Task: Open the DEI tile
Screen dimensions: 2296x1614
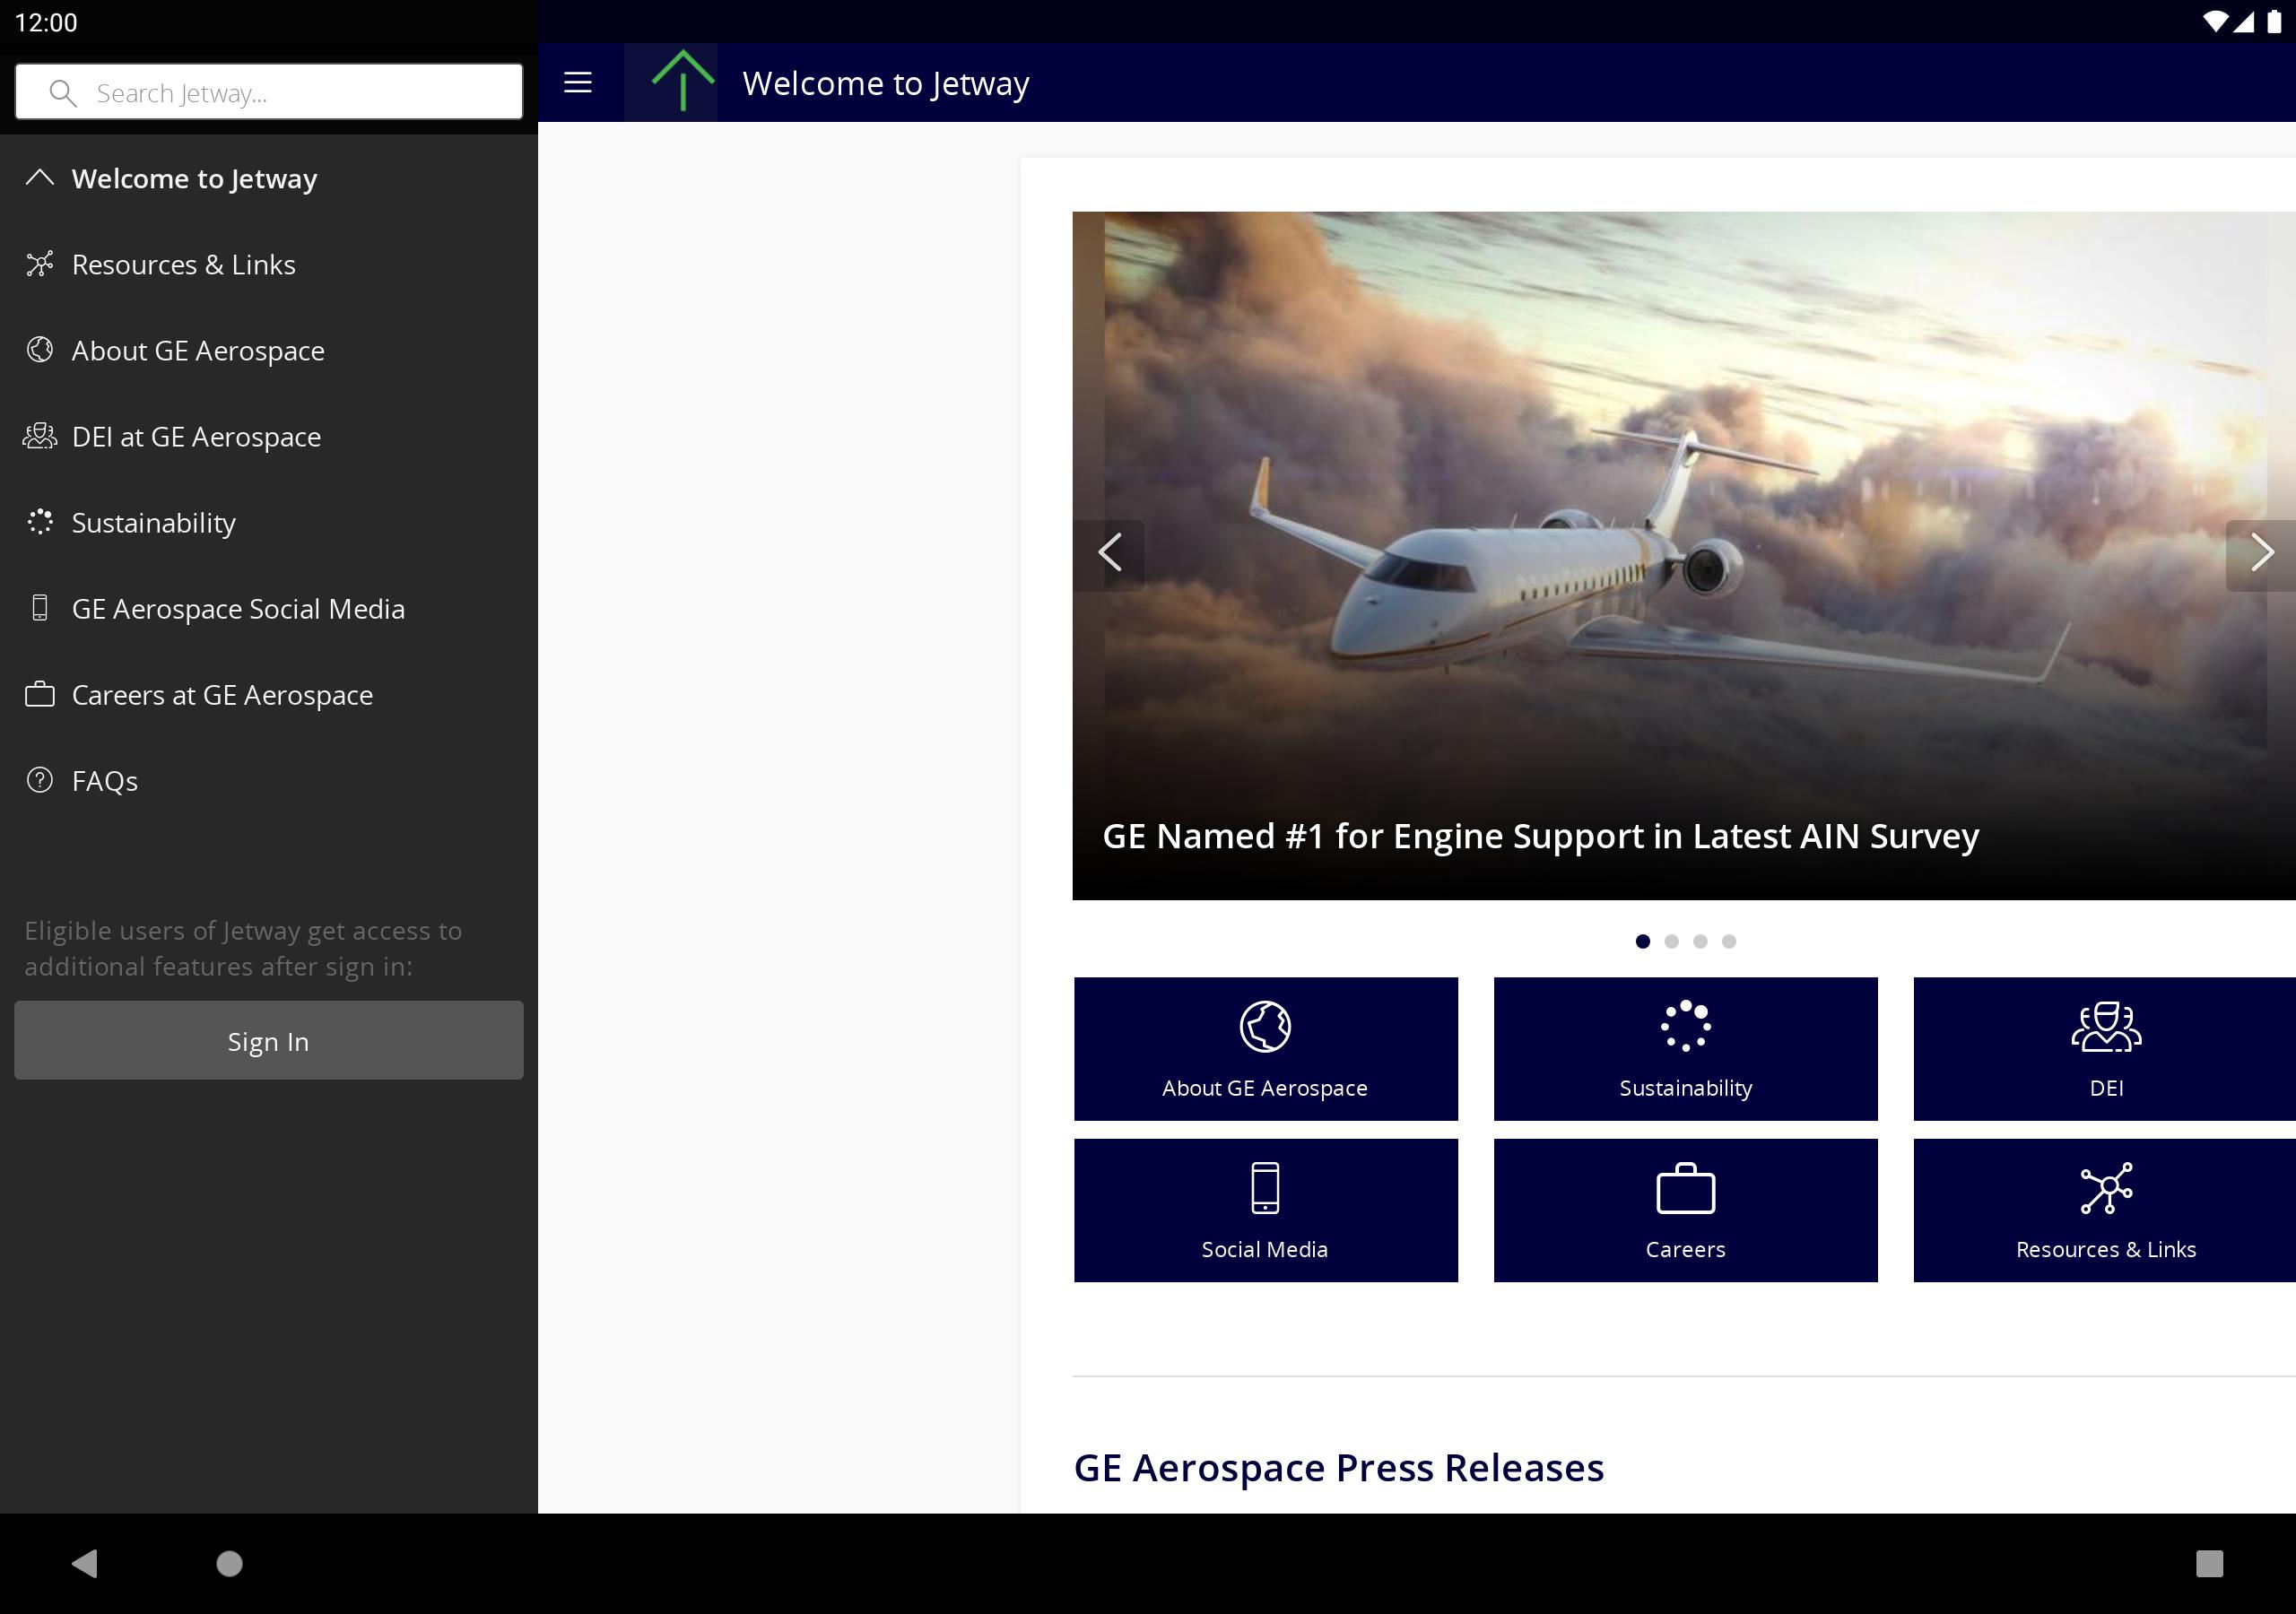Action: 2105,1048
